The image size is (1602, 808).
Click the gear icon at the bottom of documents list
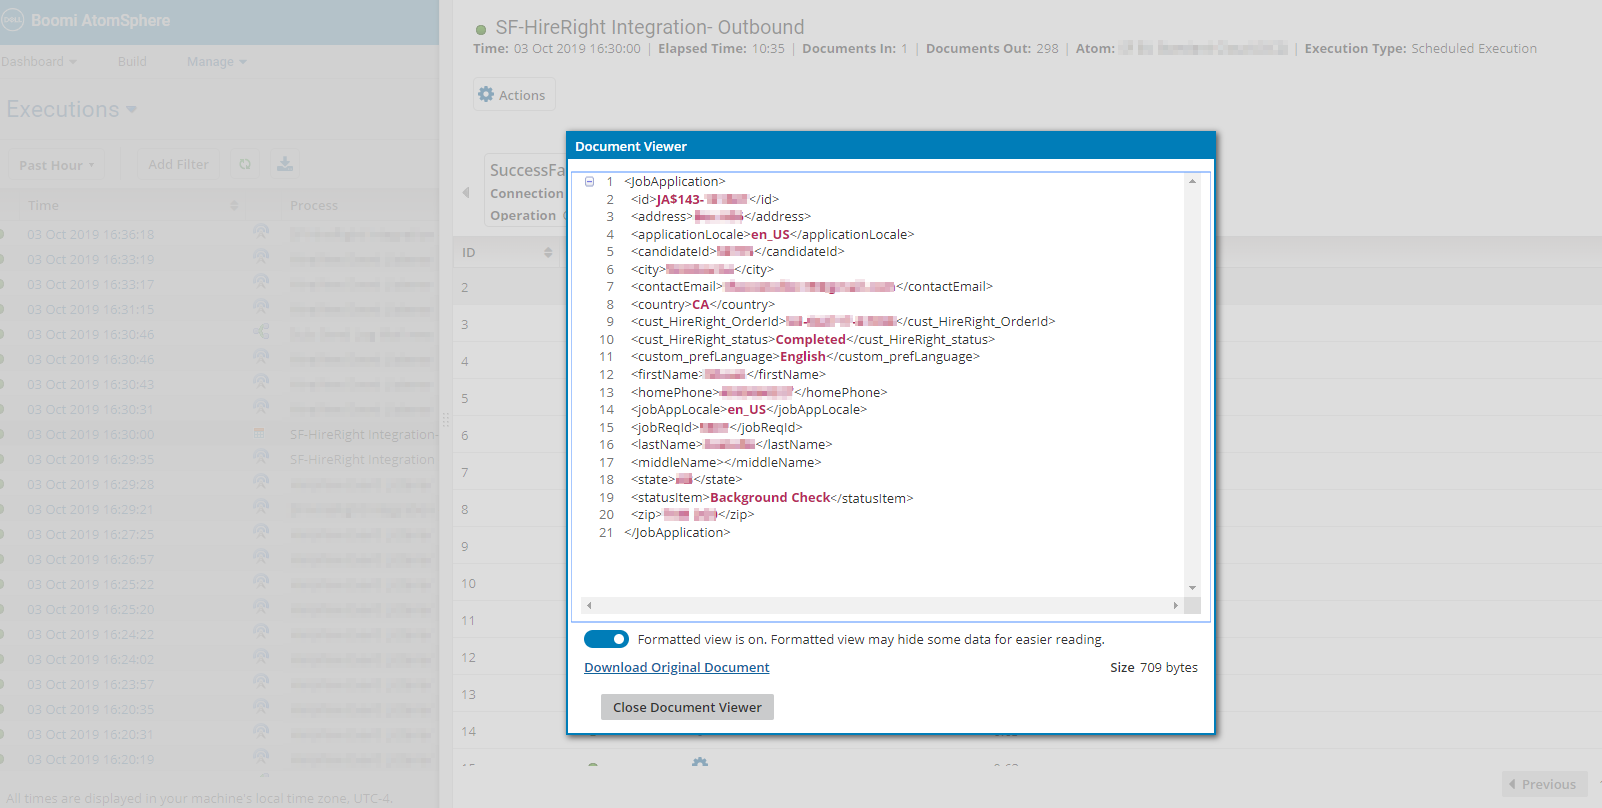click(700, 763)
